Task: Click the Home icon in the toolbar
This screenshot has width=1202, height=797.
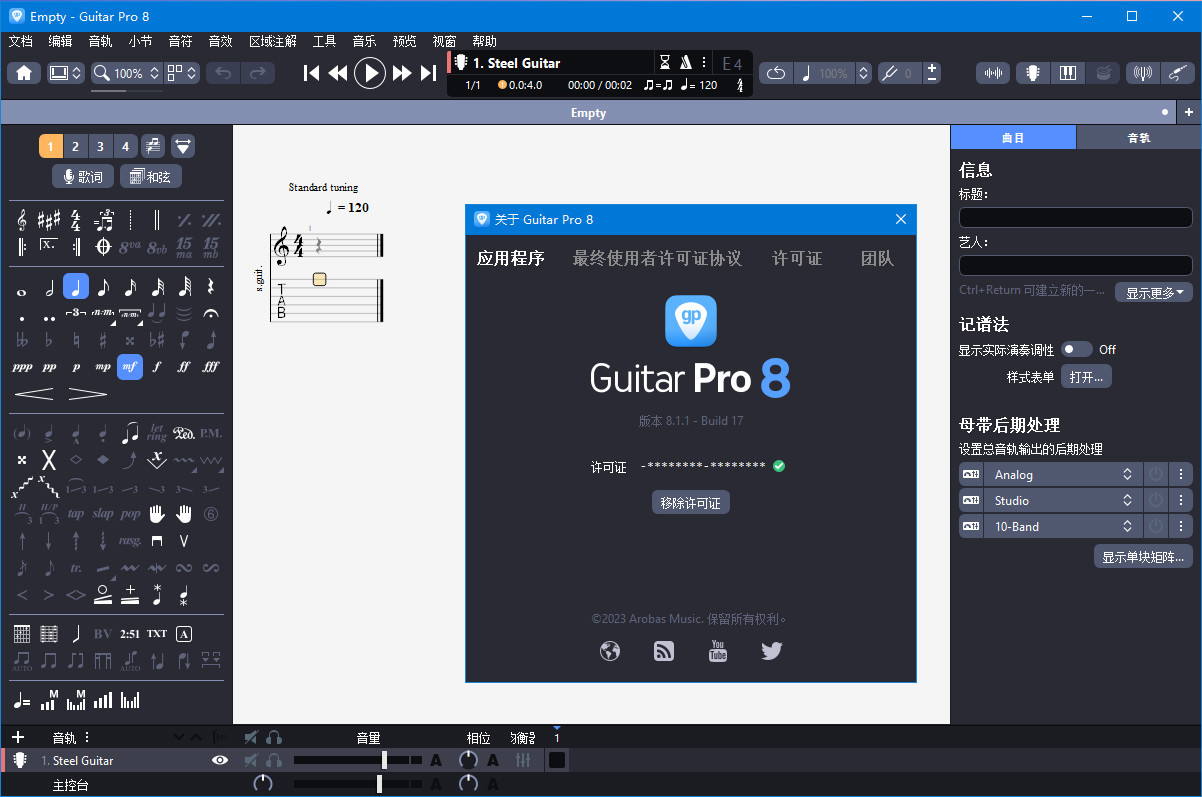Action: point(24,73)
